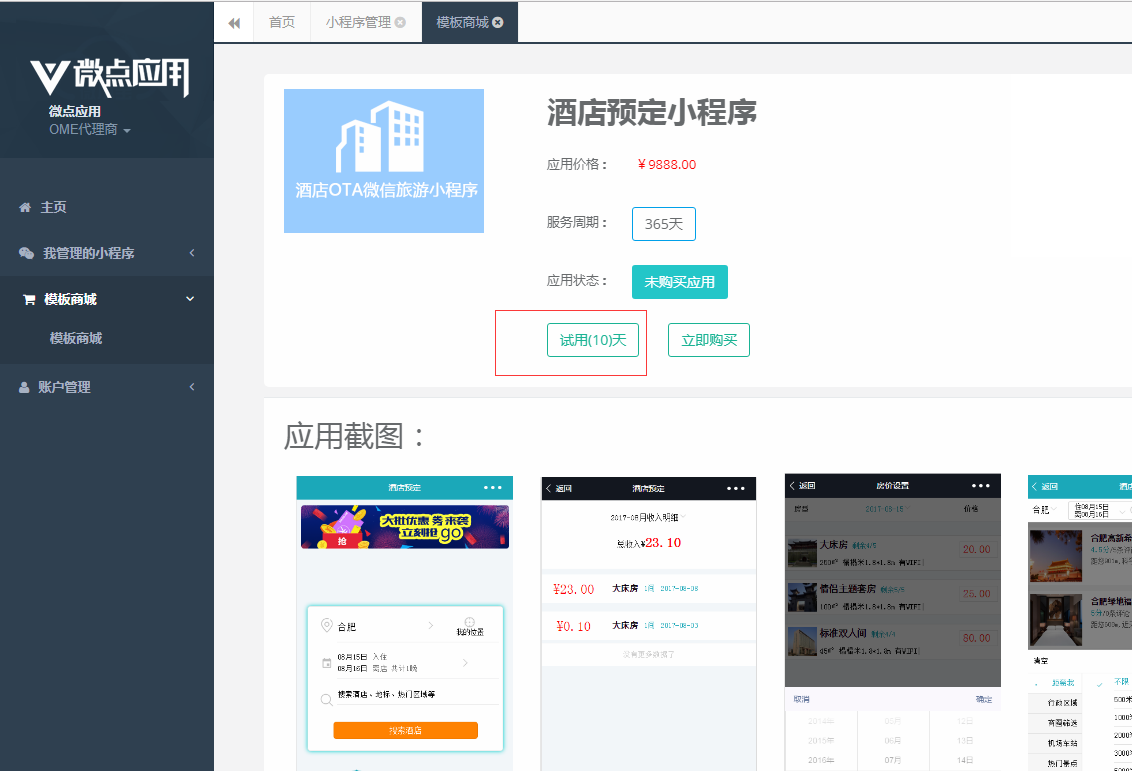Switch to the 小程序管理 tab
This screenshot has height=771, width=1132.
pyautogui.click(x=355, y=21)
